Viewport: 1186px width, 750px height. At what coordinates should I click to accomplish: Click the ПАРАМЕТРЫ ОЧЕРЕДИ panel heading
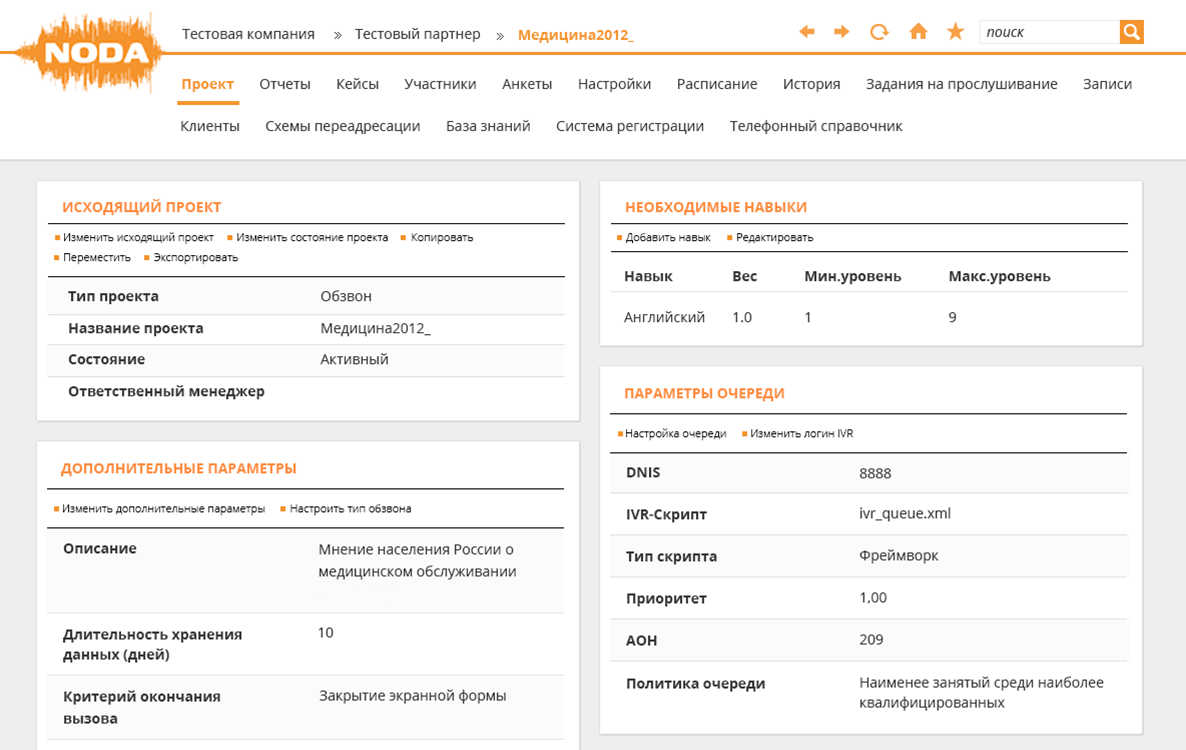point(704,393)
